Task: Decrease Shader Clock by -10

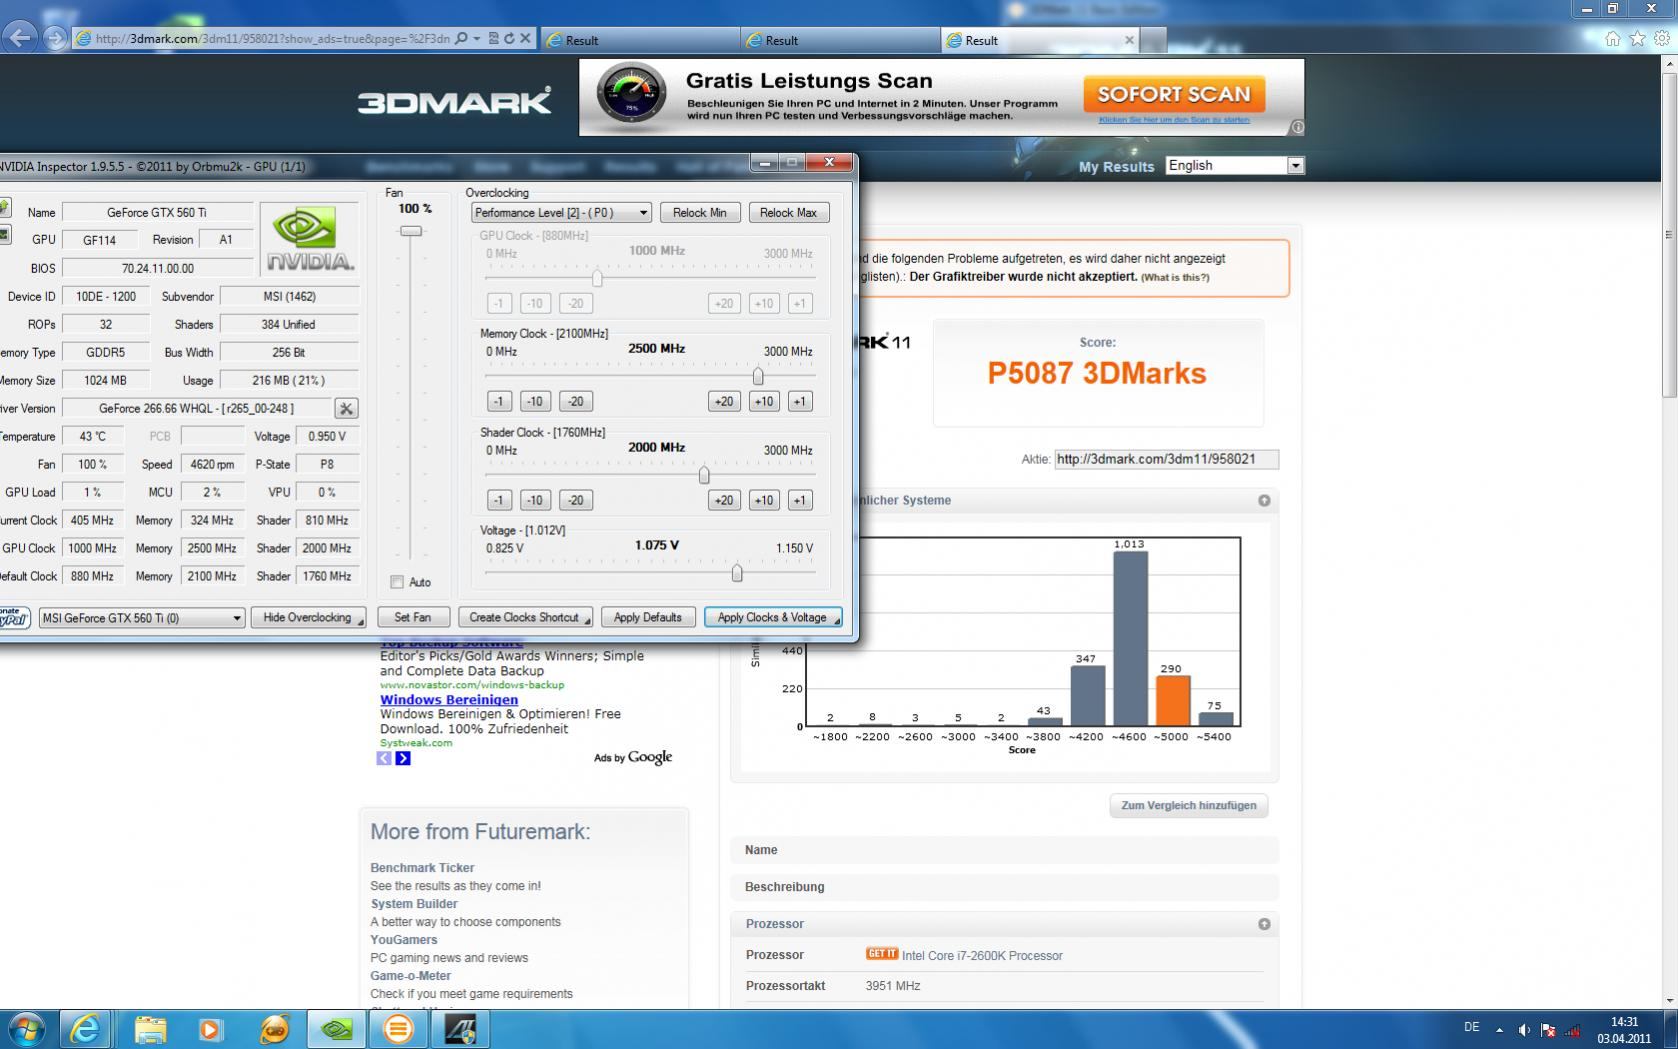Action: 535,500
